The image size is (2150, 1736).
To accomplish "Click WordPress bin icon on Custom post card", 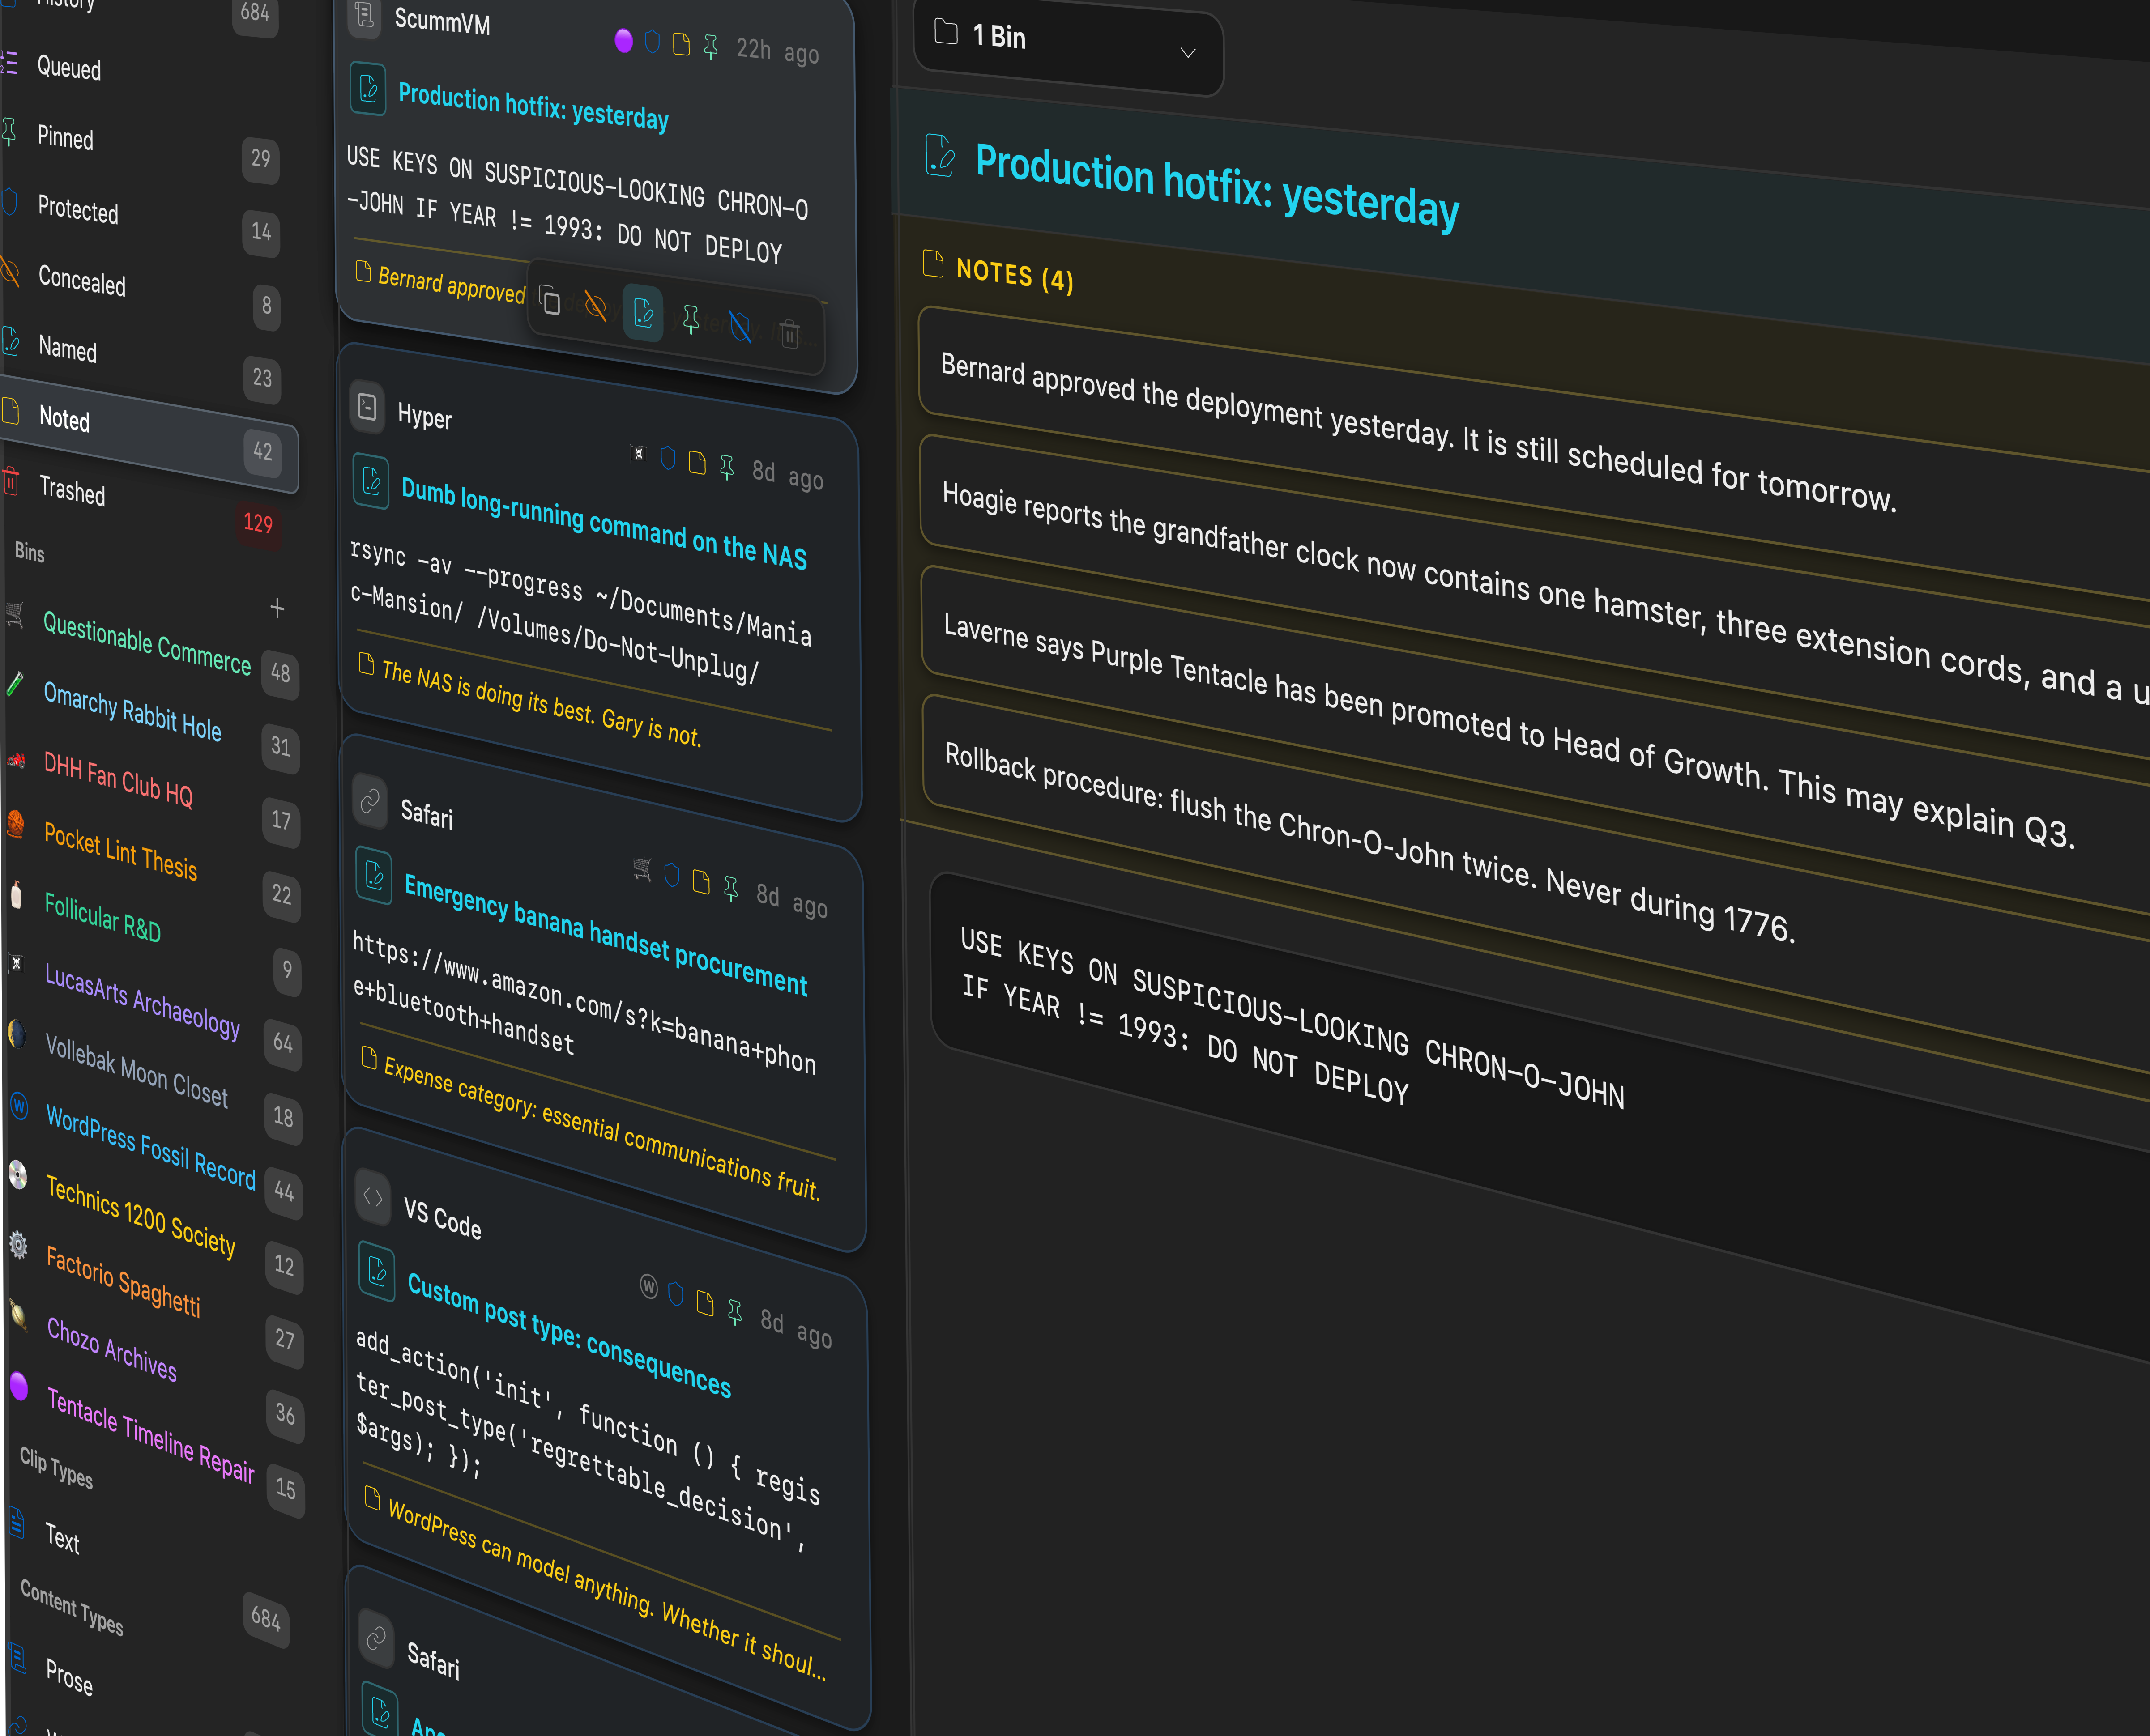I will (x=649, y=1286).
